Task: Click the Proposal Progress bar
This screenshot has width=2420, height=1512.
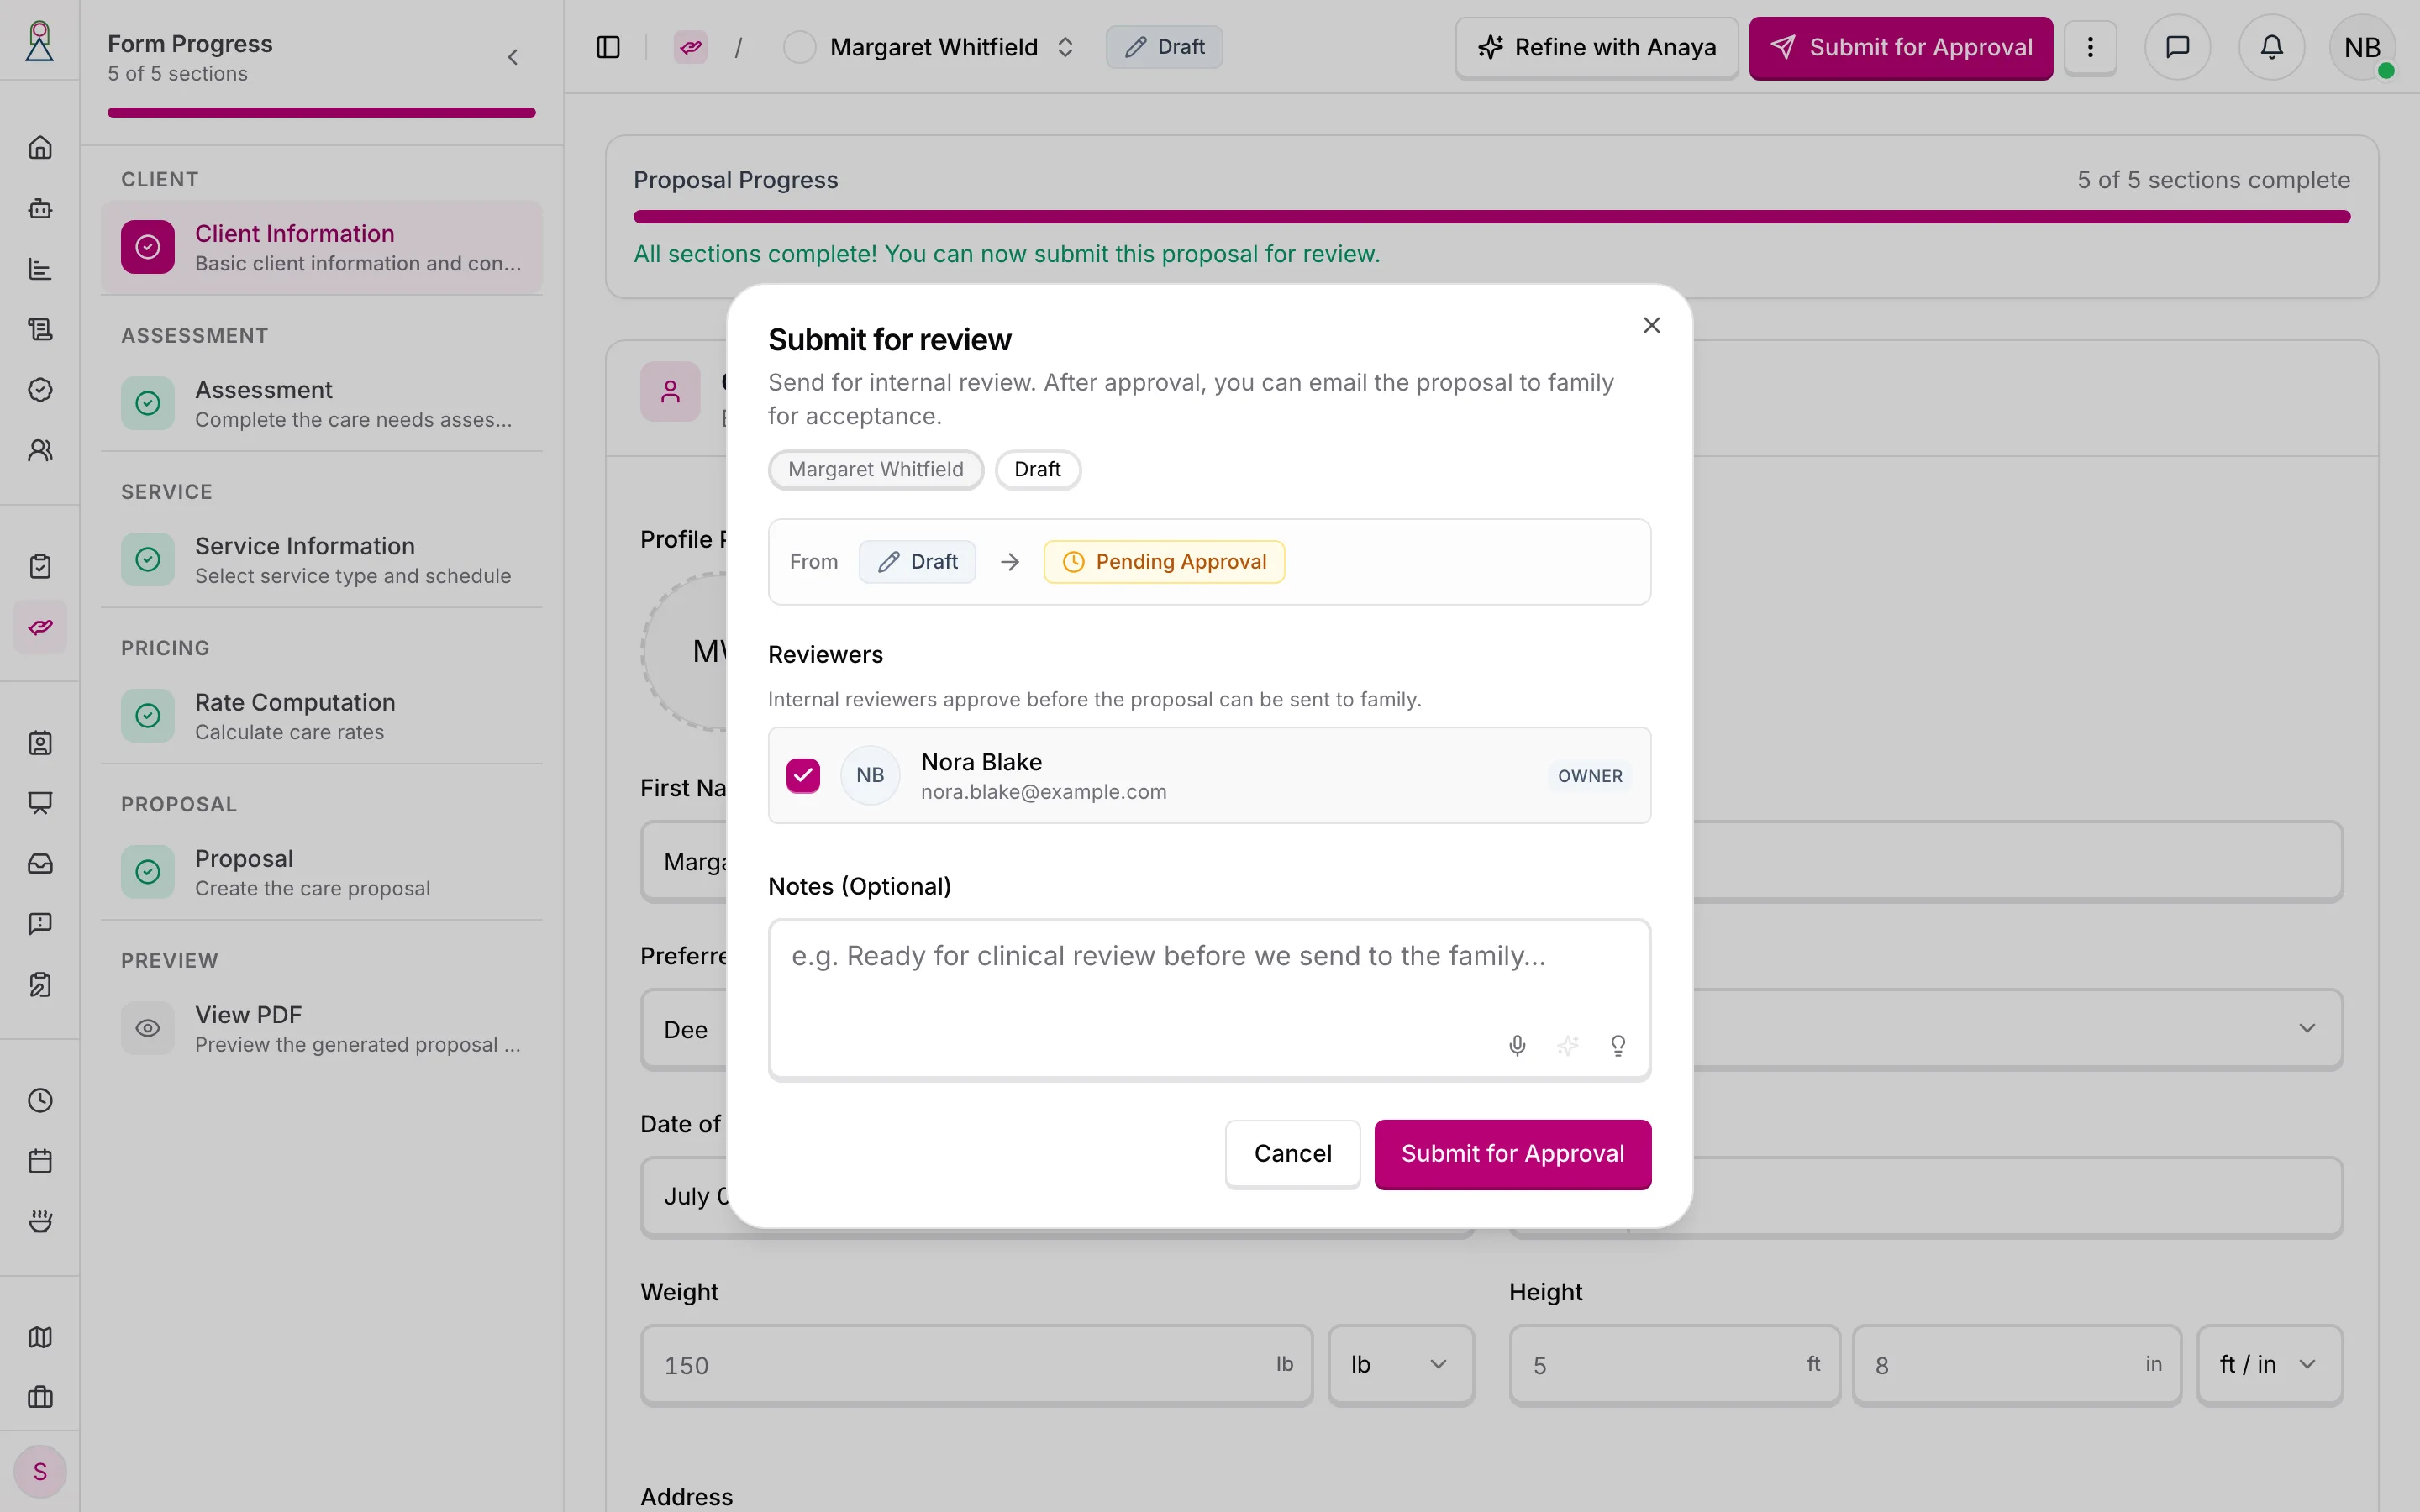Action: [1491, 216]
